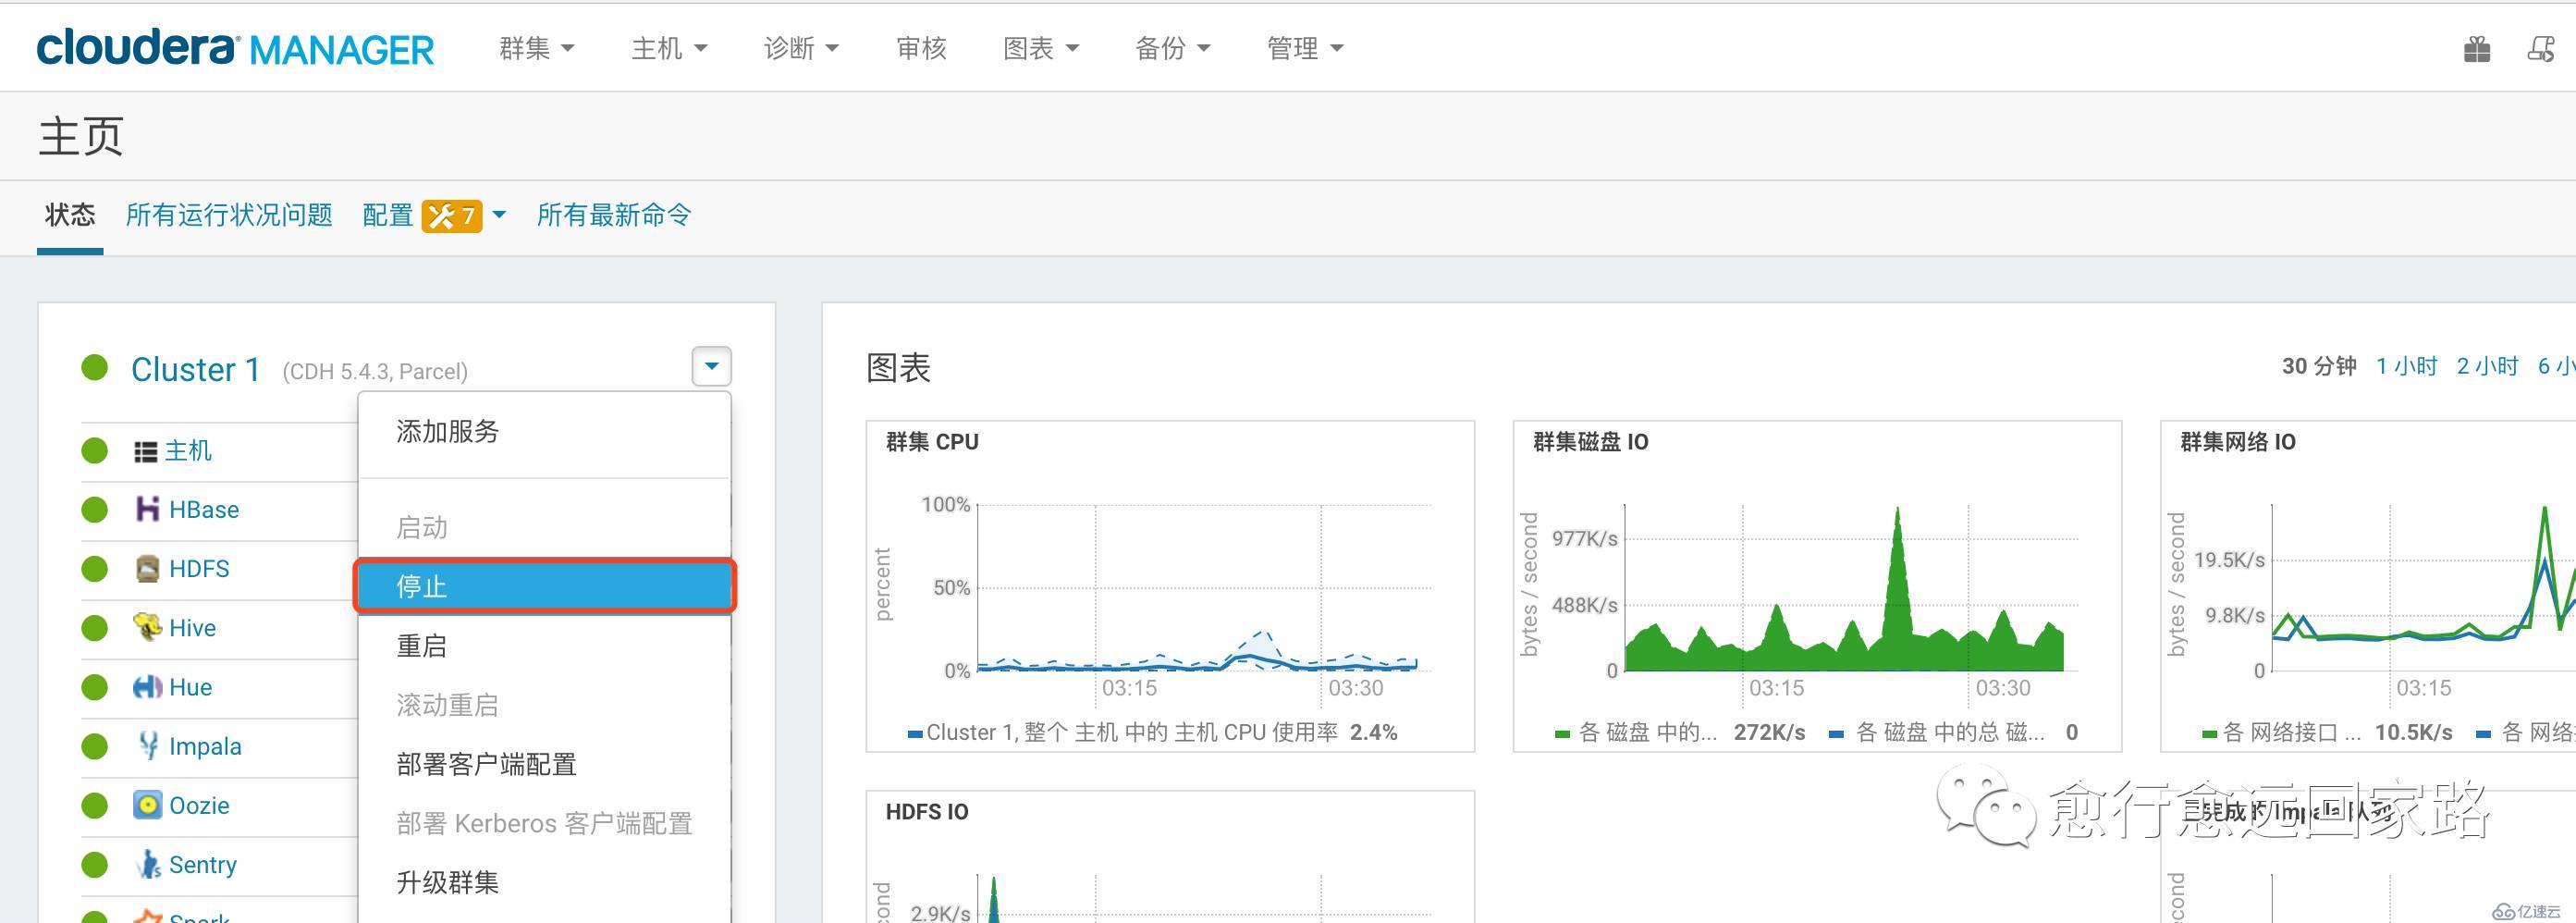Screen dimensions: 2576x923
Task: Open the 诊断 dropdown menu
Action: click(801, 48)
